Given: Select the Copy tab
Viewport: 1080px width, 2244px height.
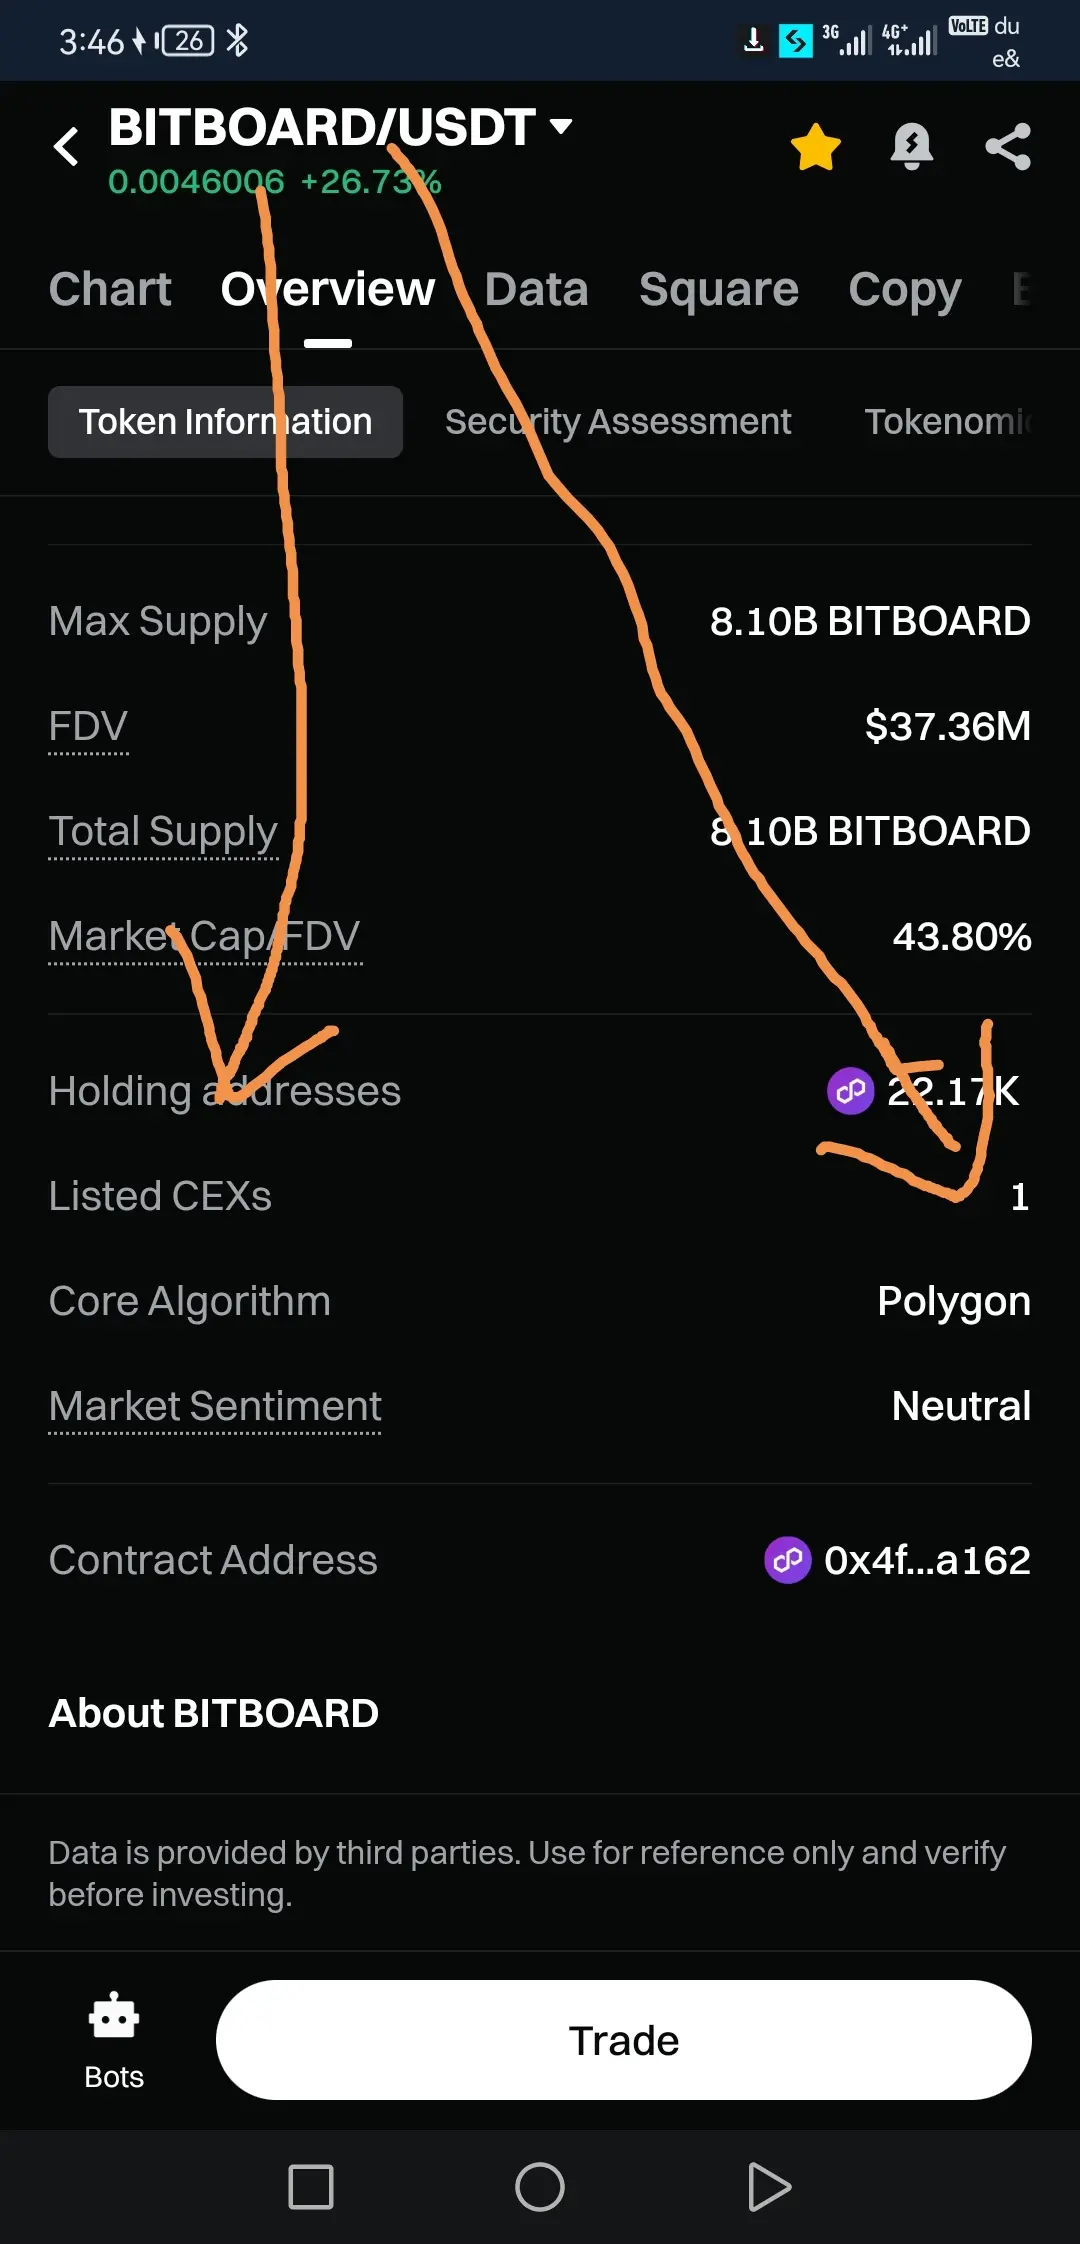Looking at the screenshot, I should 905,290.
